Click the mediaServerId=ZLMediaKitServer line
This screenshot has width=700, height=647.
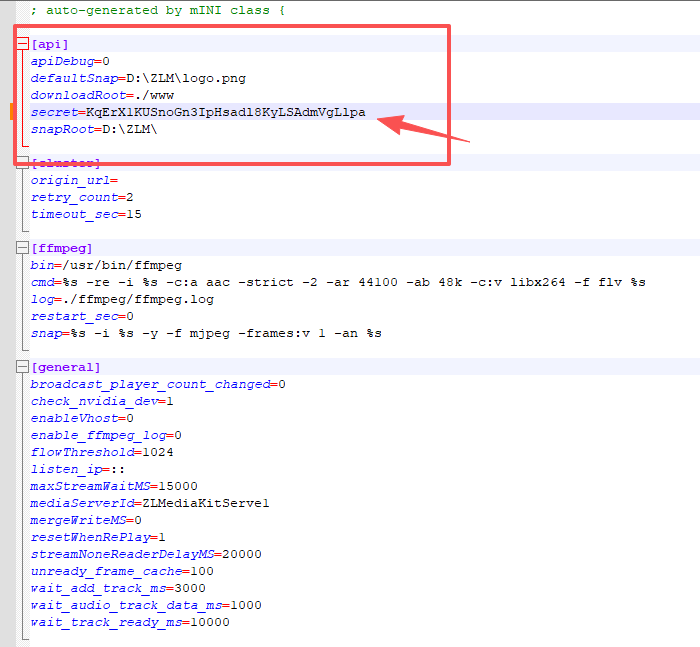(150, 503)
